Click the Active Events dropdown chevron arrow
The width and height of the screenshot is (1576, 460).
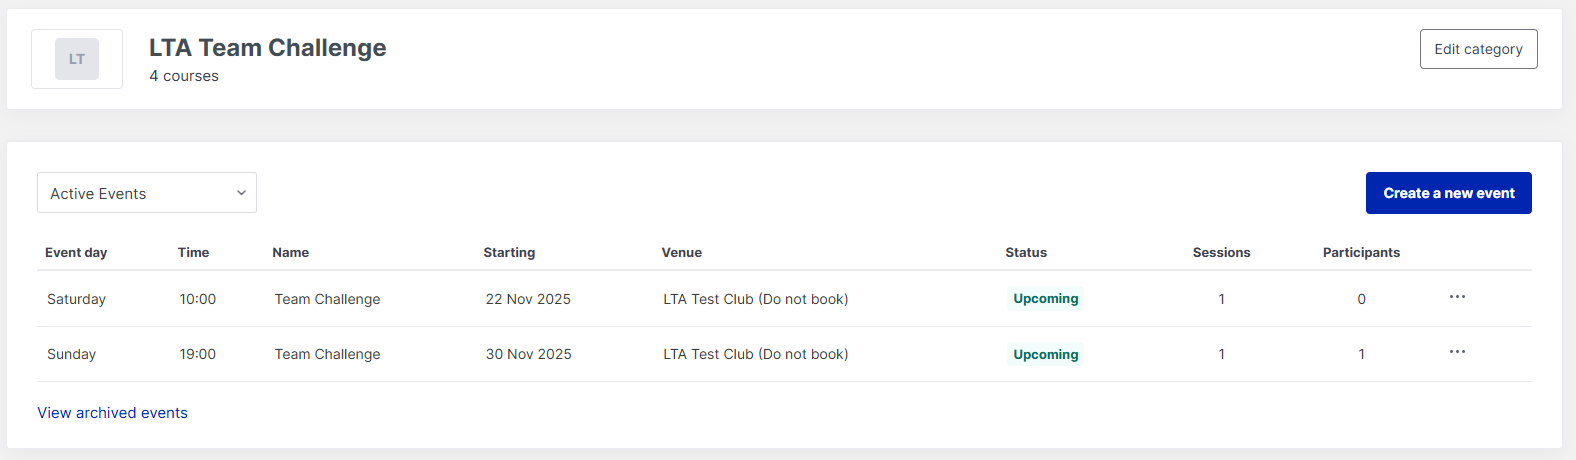click(241, 193)
